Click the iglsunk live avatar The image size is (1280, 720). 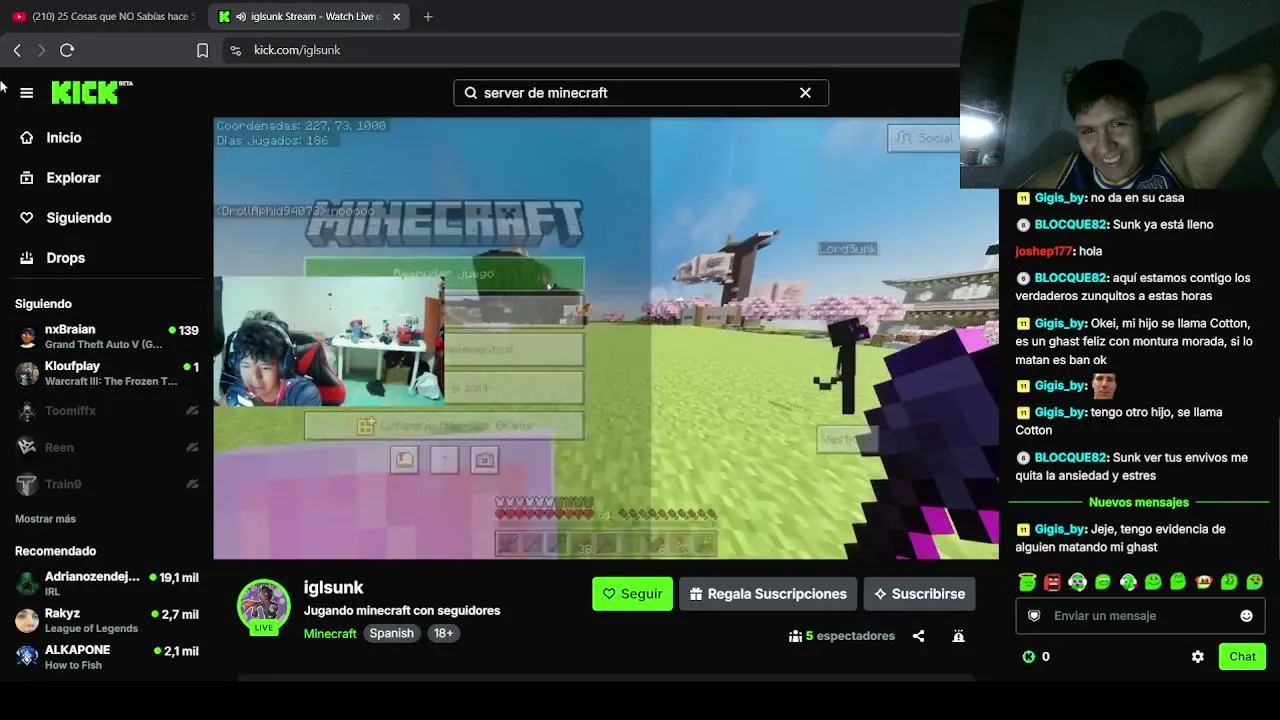pos(263,606)
